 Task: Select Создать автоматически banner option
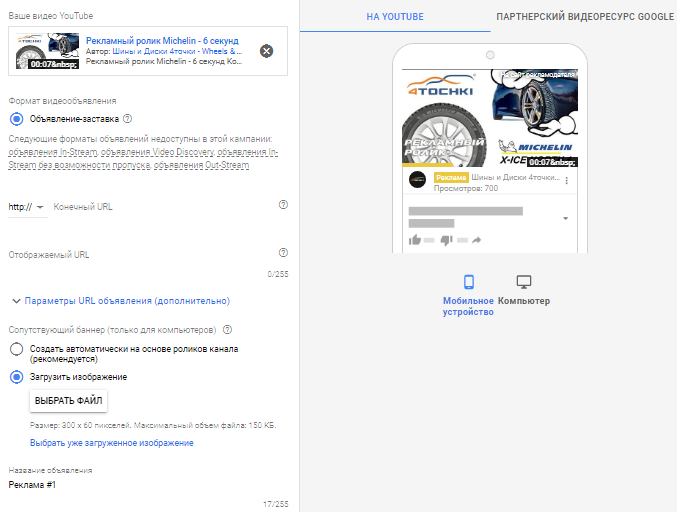(16, 349)
